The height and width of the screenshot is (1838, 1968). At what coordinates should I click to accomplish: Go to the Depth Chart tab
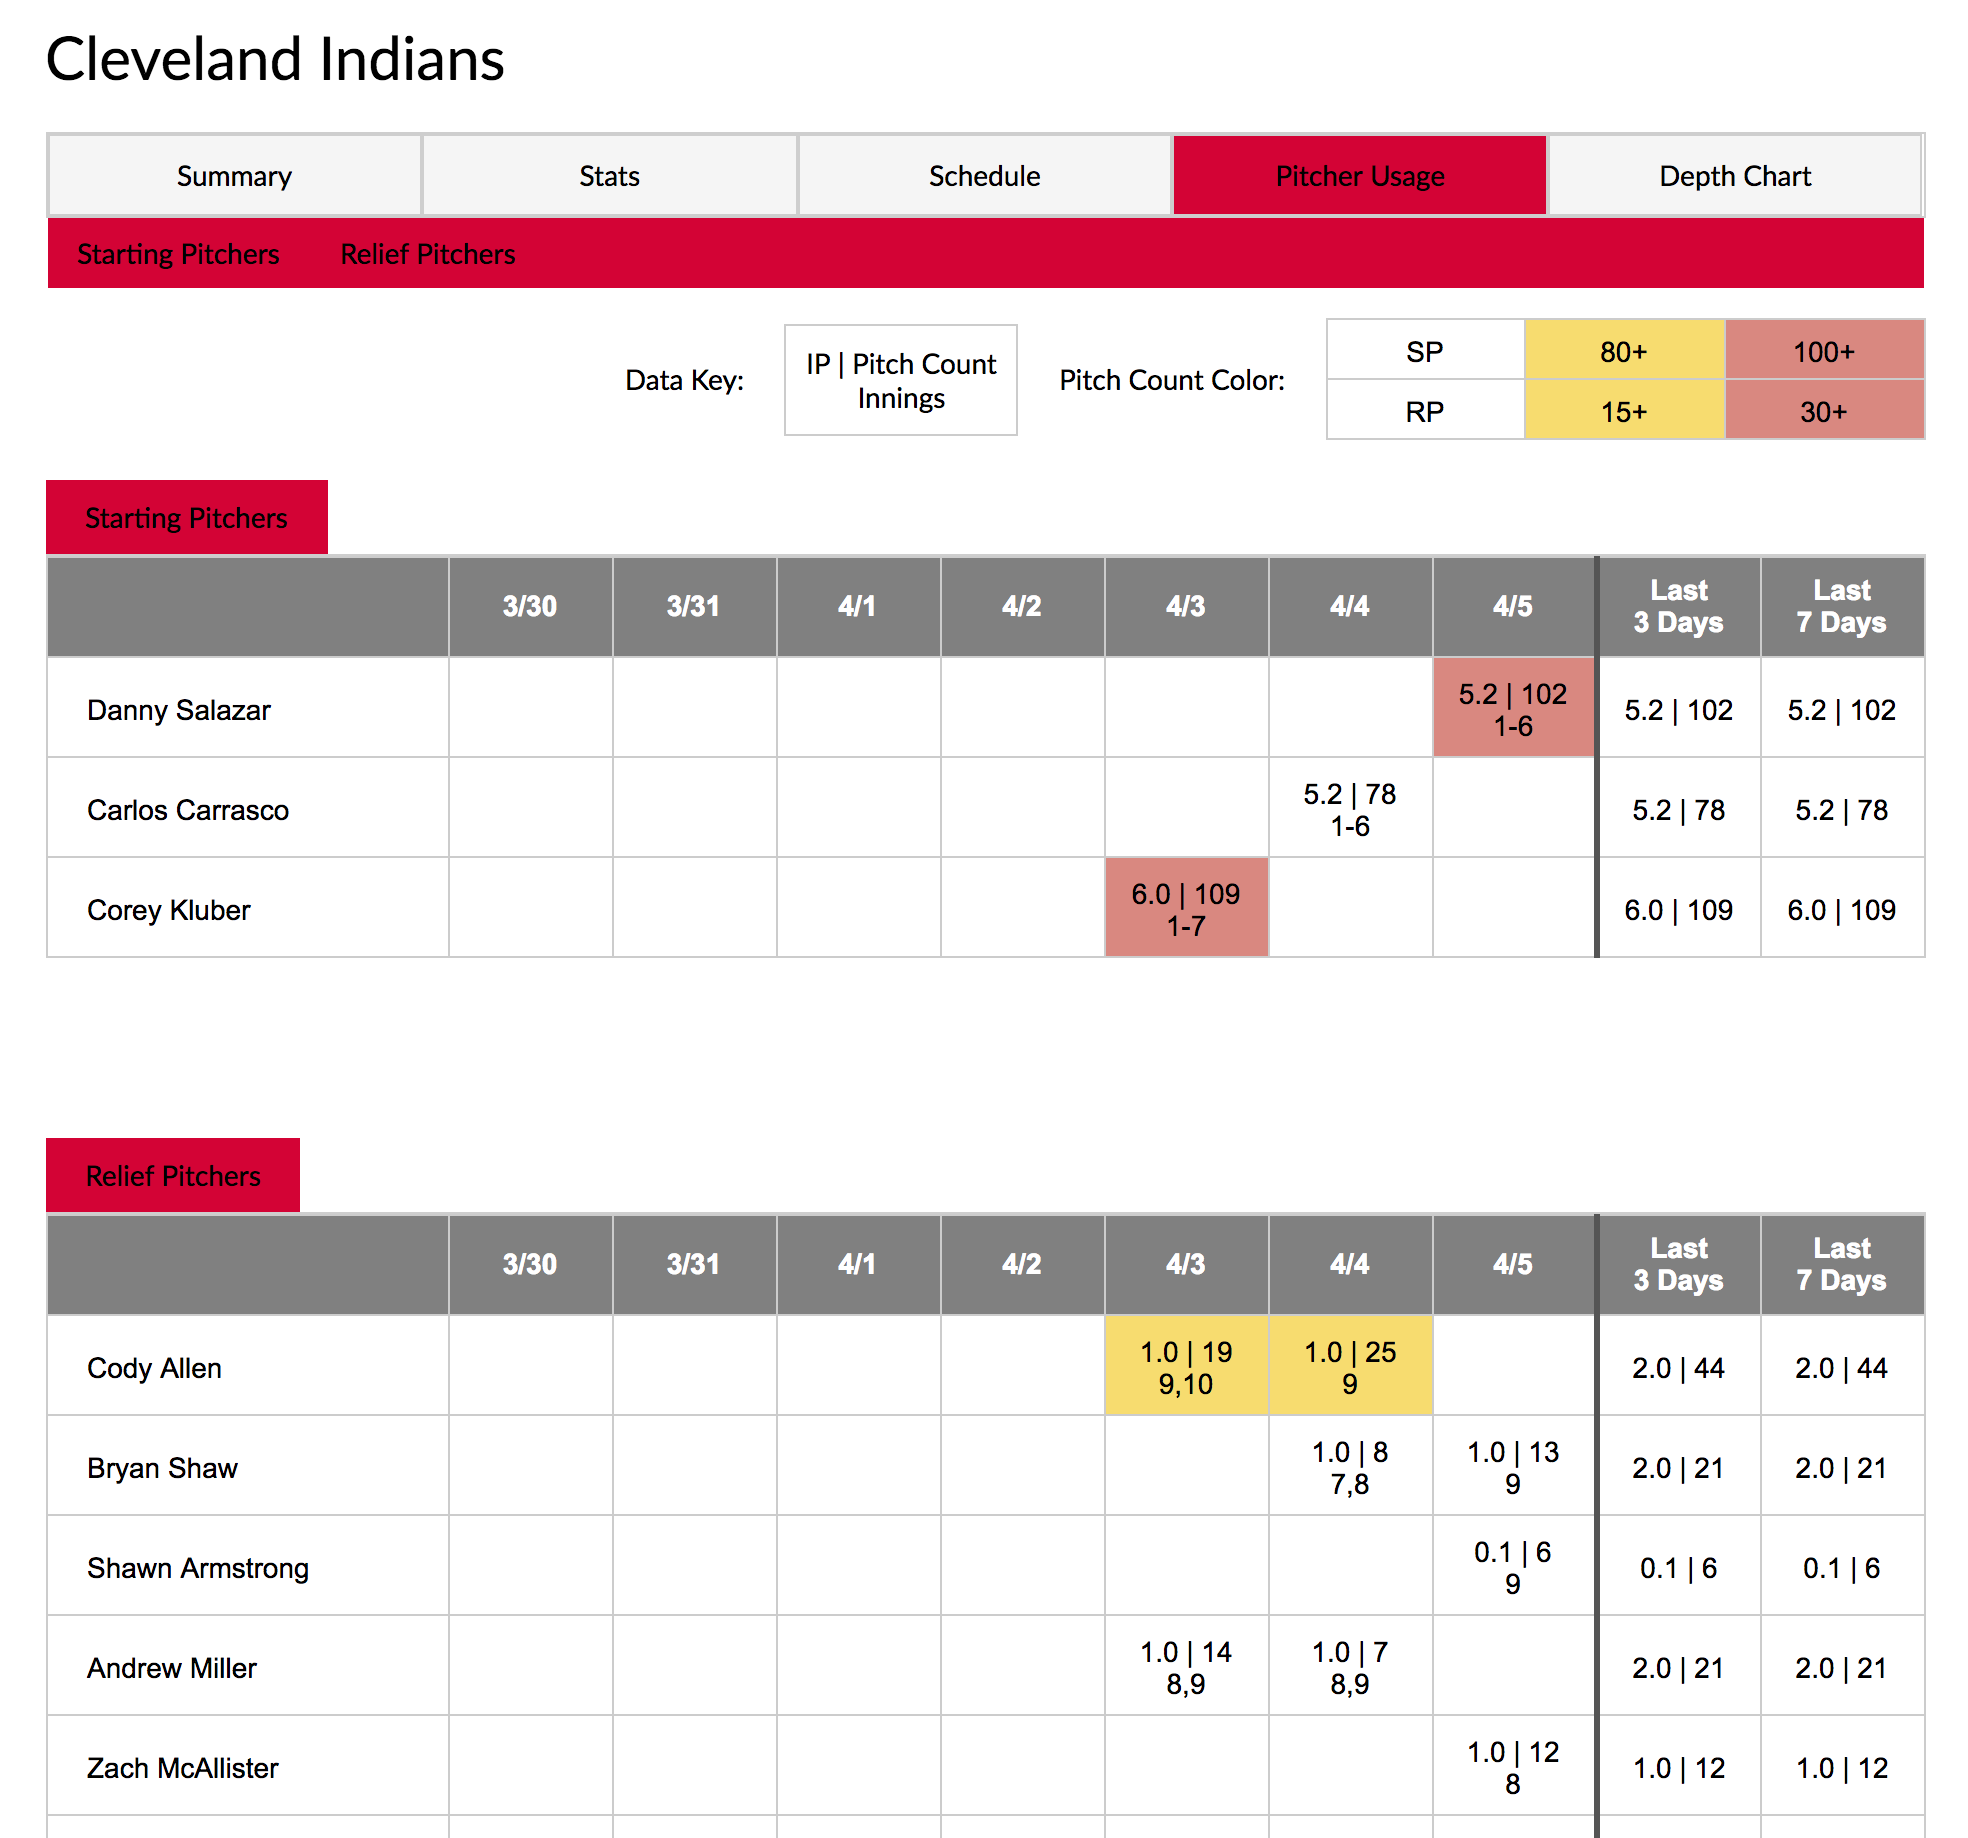pyautogui.click(x=1735, y=175)
